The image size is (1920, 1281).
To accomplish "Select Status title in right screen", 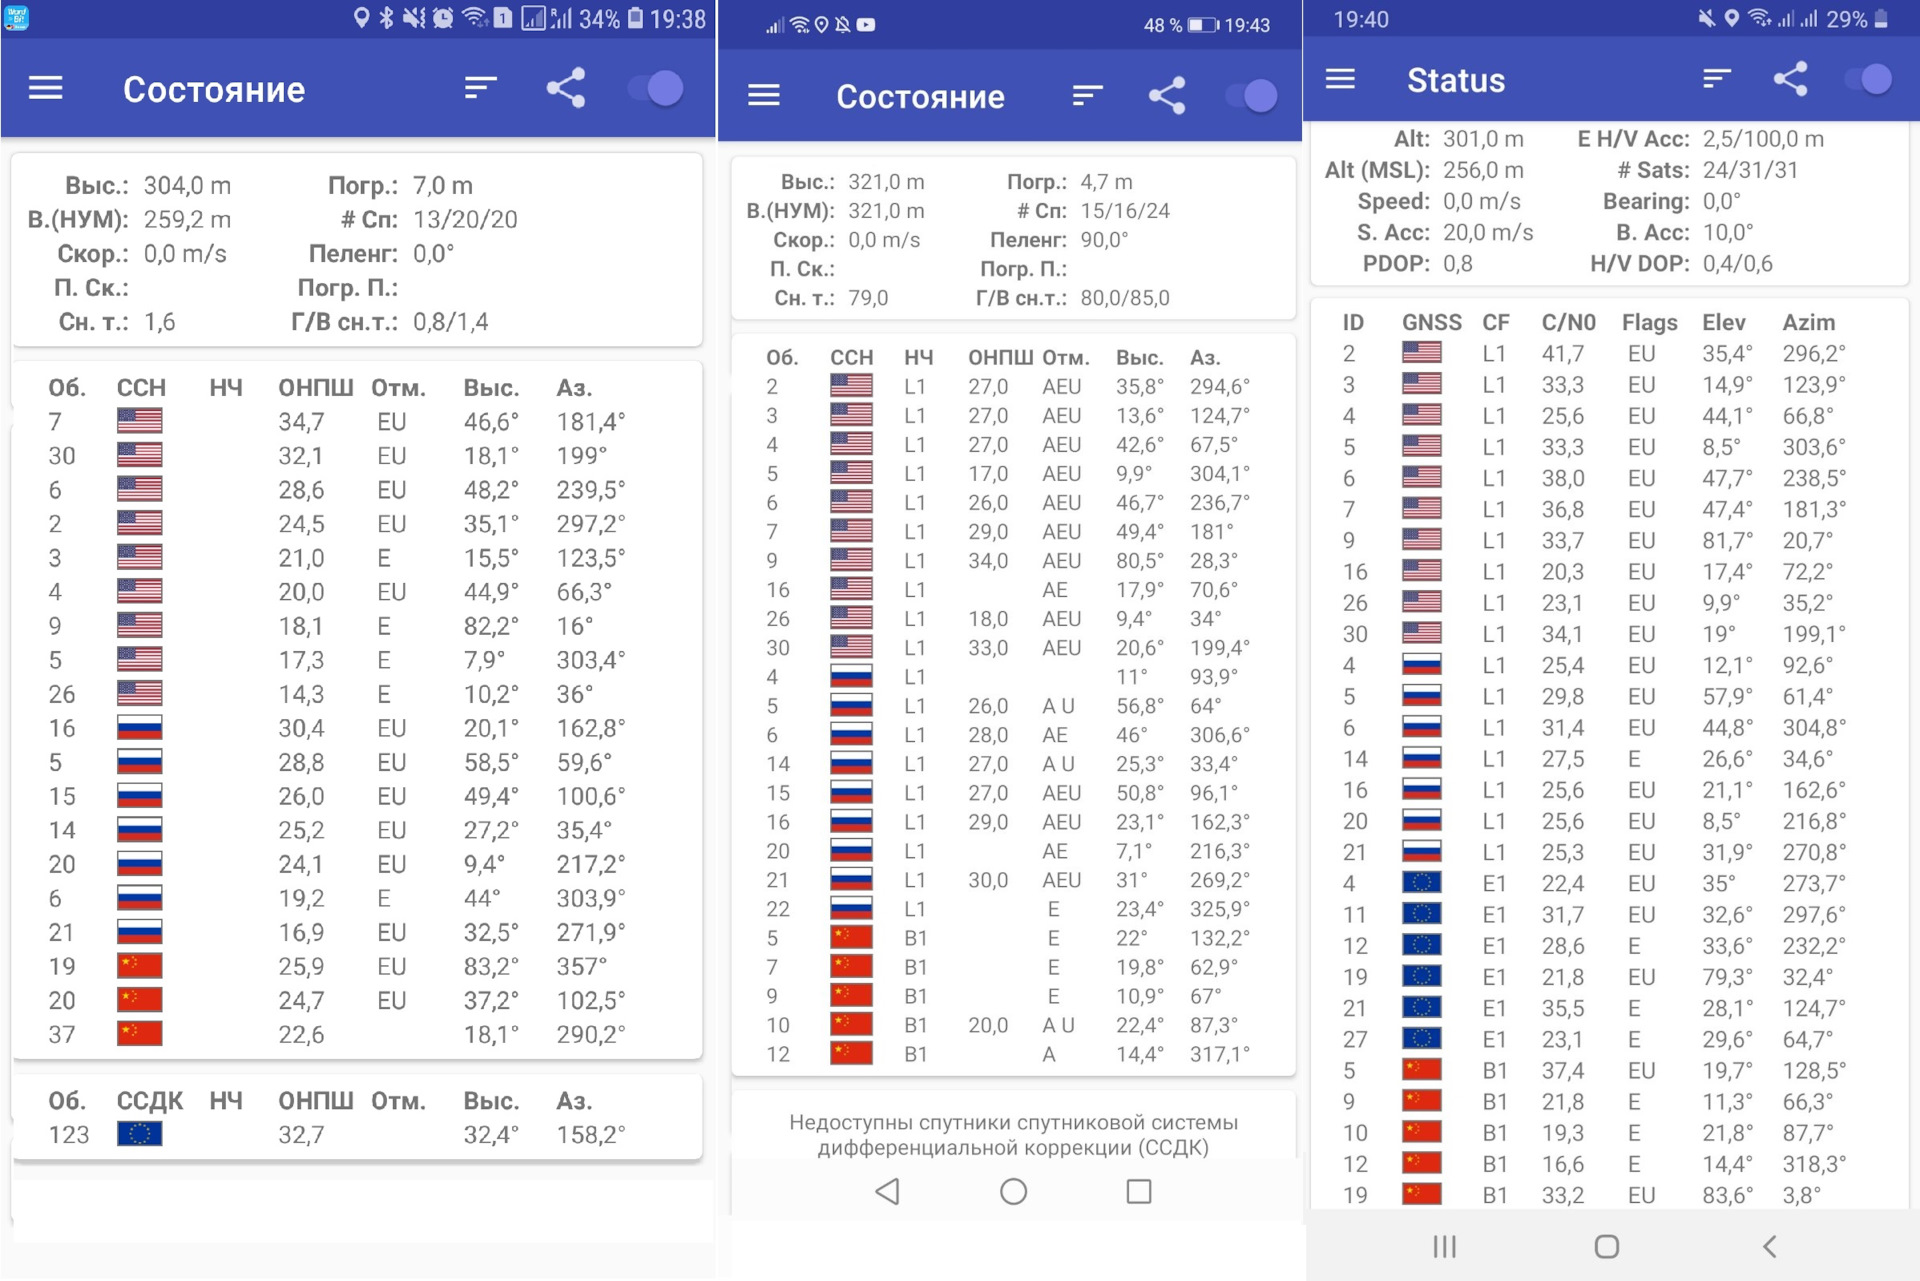I will click(x=1456, y=79).
